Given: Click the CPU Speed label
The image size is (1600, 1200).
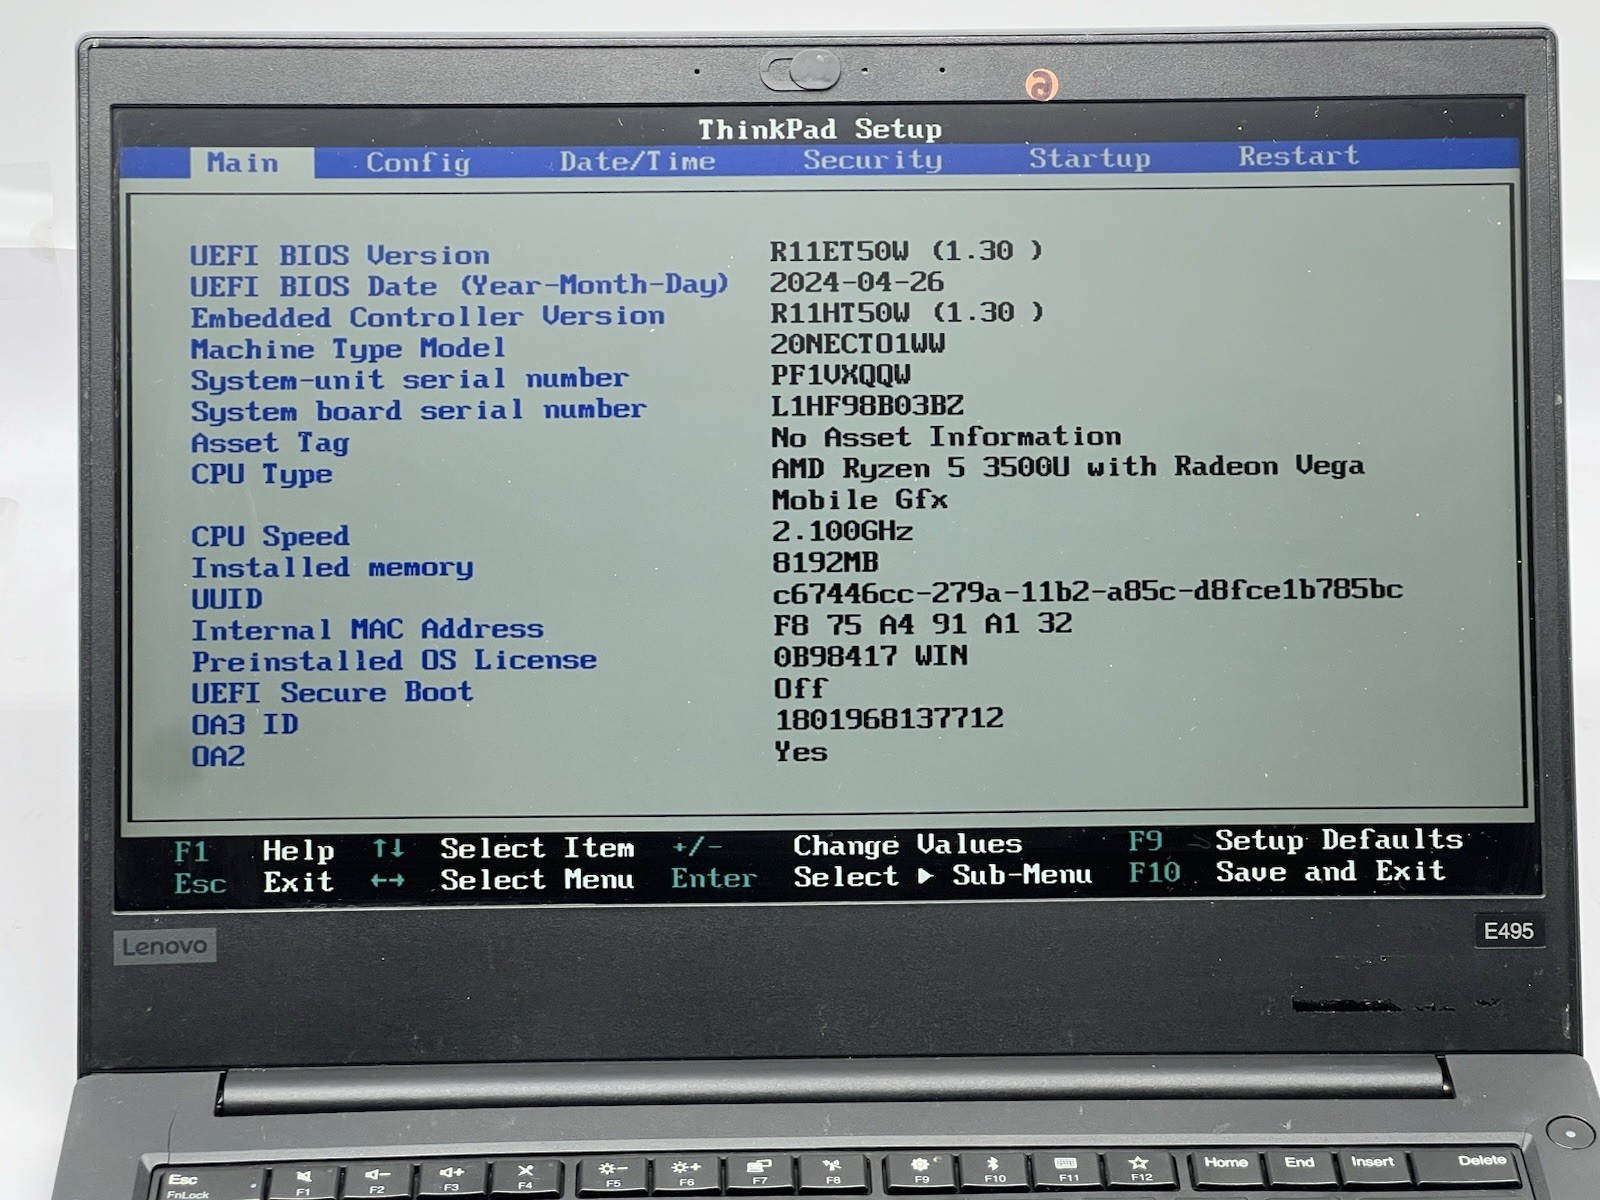Looking at the screenshot, I should tap(270, 537).
